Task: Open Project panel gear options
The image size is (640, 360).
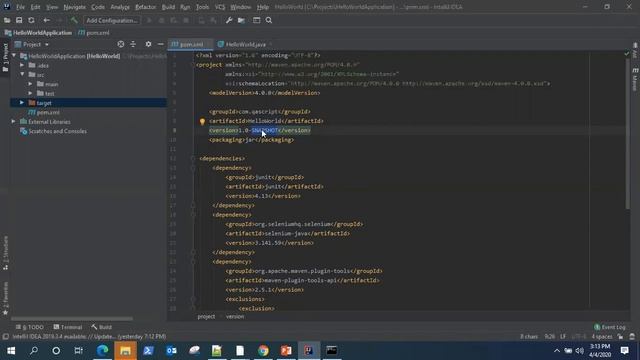Action: pos(148,44)
